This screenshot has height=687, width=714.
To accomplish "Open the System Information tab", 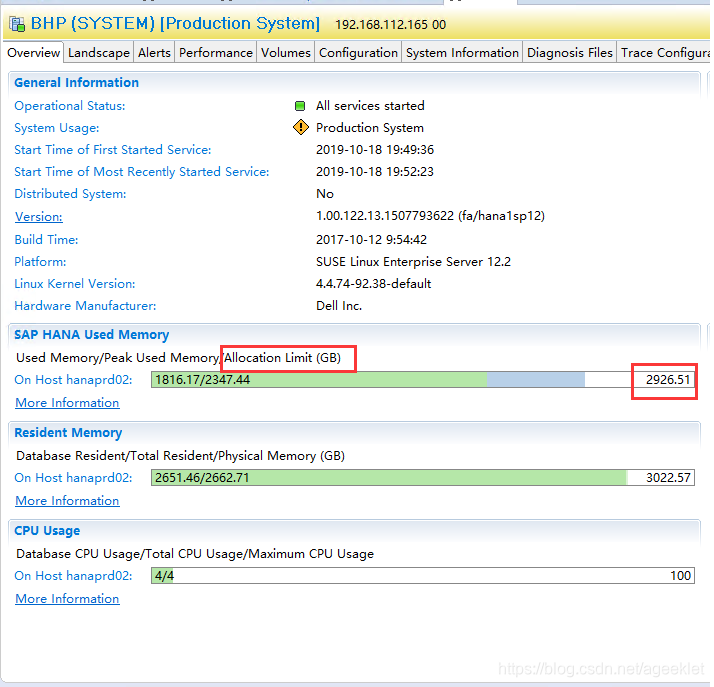I will pos(462,53).
